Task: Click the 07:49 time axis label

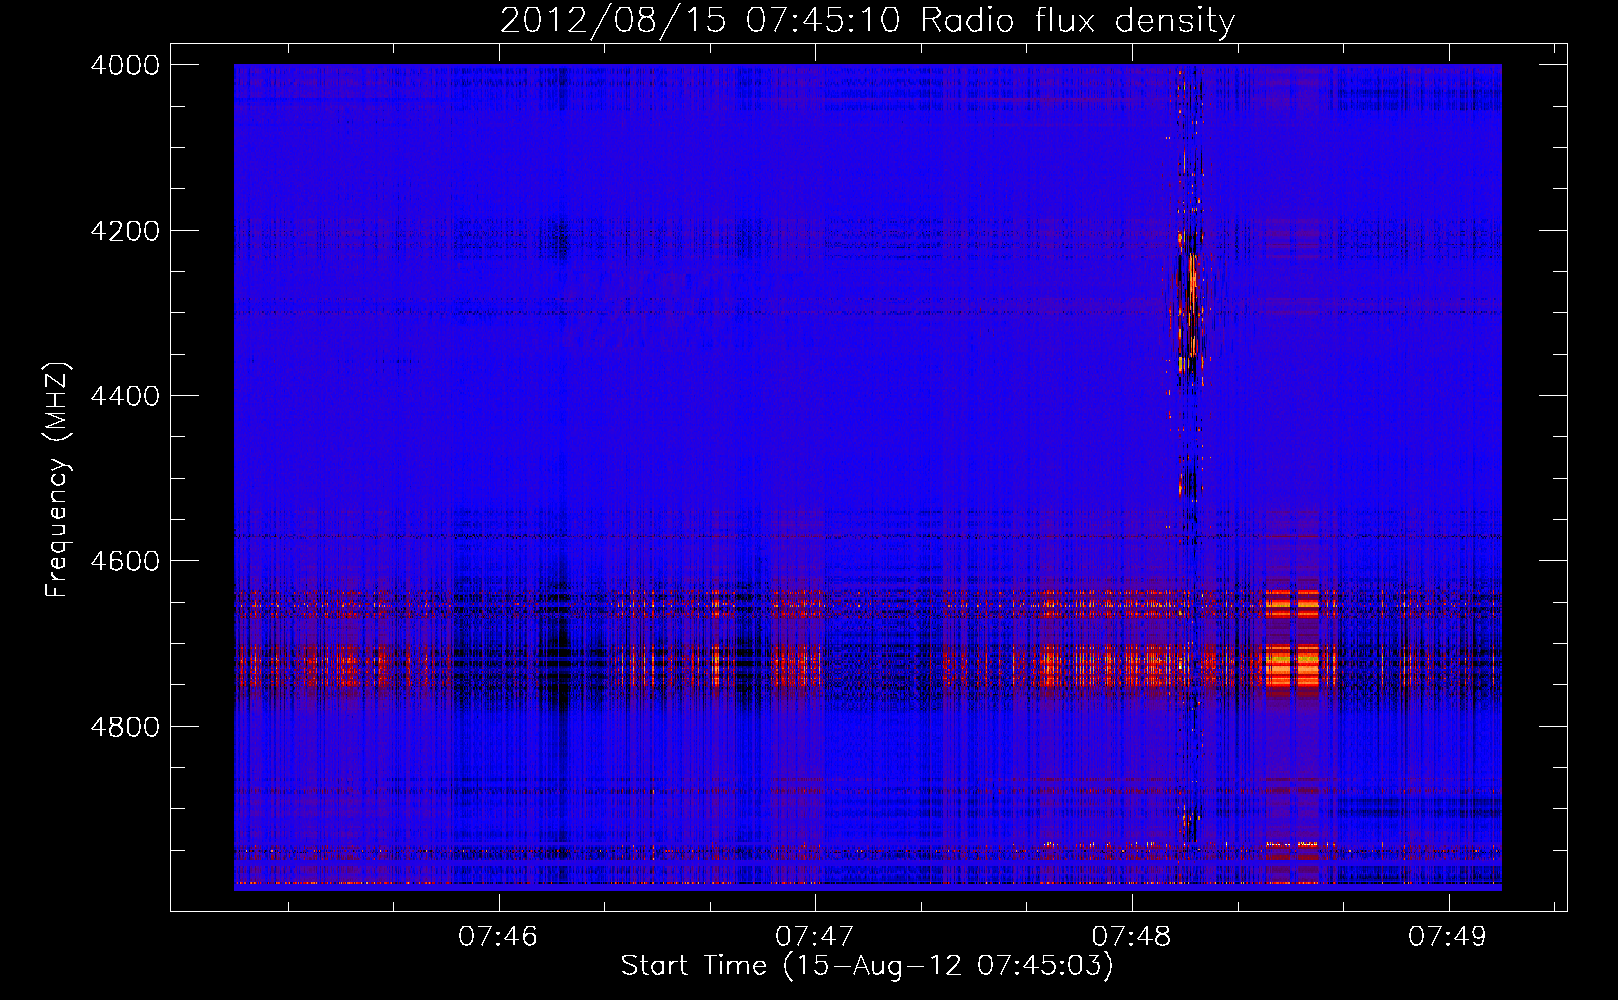Action: point(1447,937)
